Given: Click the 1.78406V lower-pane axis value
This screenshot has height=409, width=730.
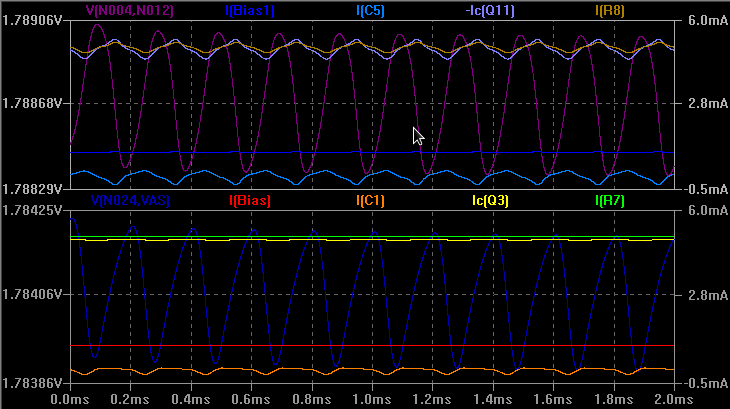Looking at the screenshot, I should click(x=32, y=295).
